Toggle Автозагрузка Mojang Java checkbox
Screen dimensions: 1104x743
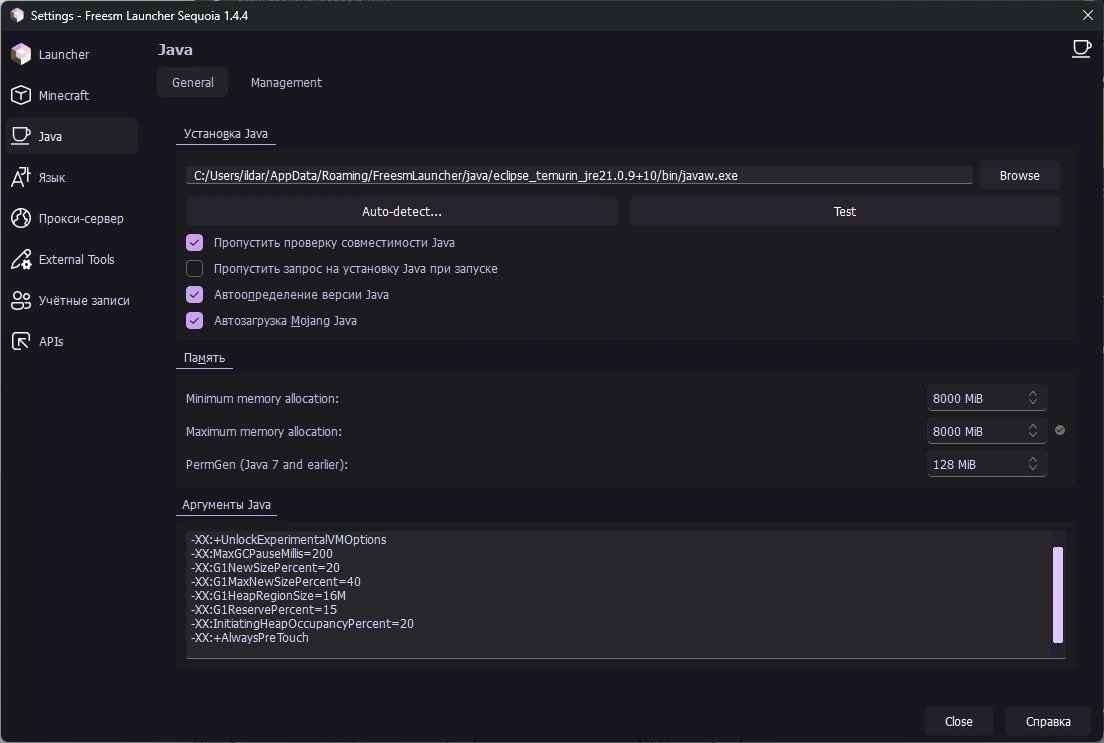click(195, 321)
